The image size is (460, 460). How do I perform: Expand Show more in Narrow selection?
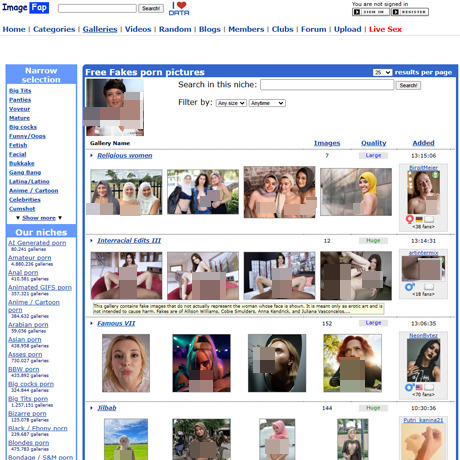click(x=39, y=218)
